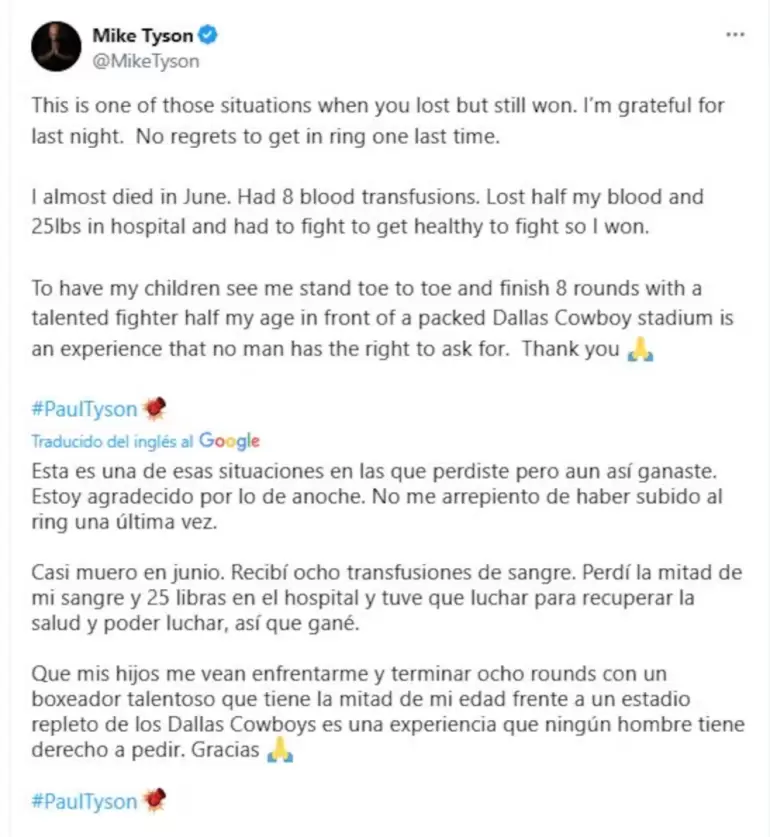Click boxing glove emoji beside Spanish hashtag
The image size is (770, 837).
point(154,801)
